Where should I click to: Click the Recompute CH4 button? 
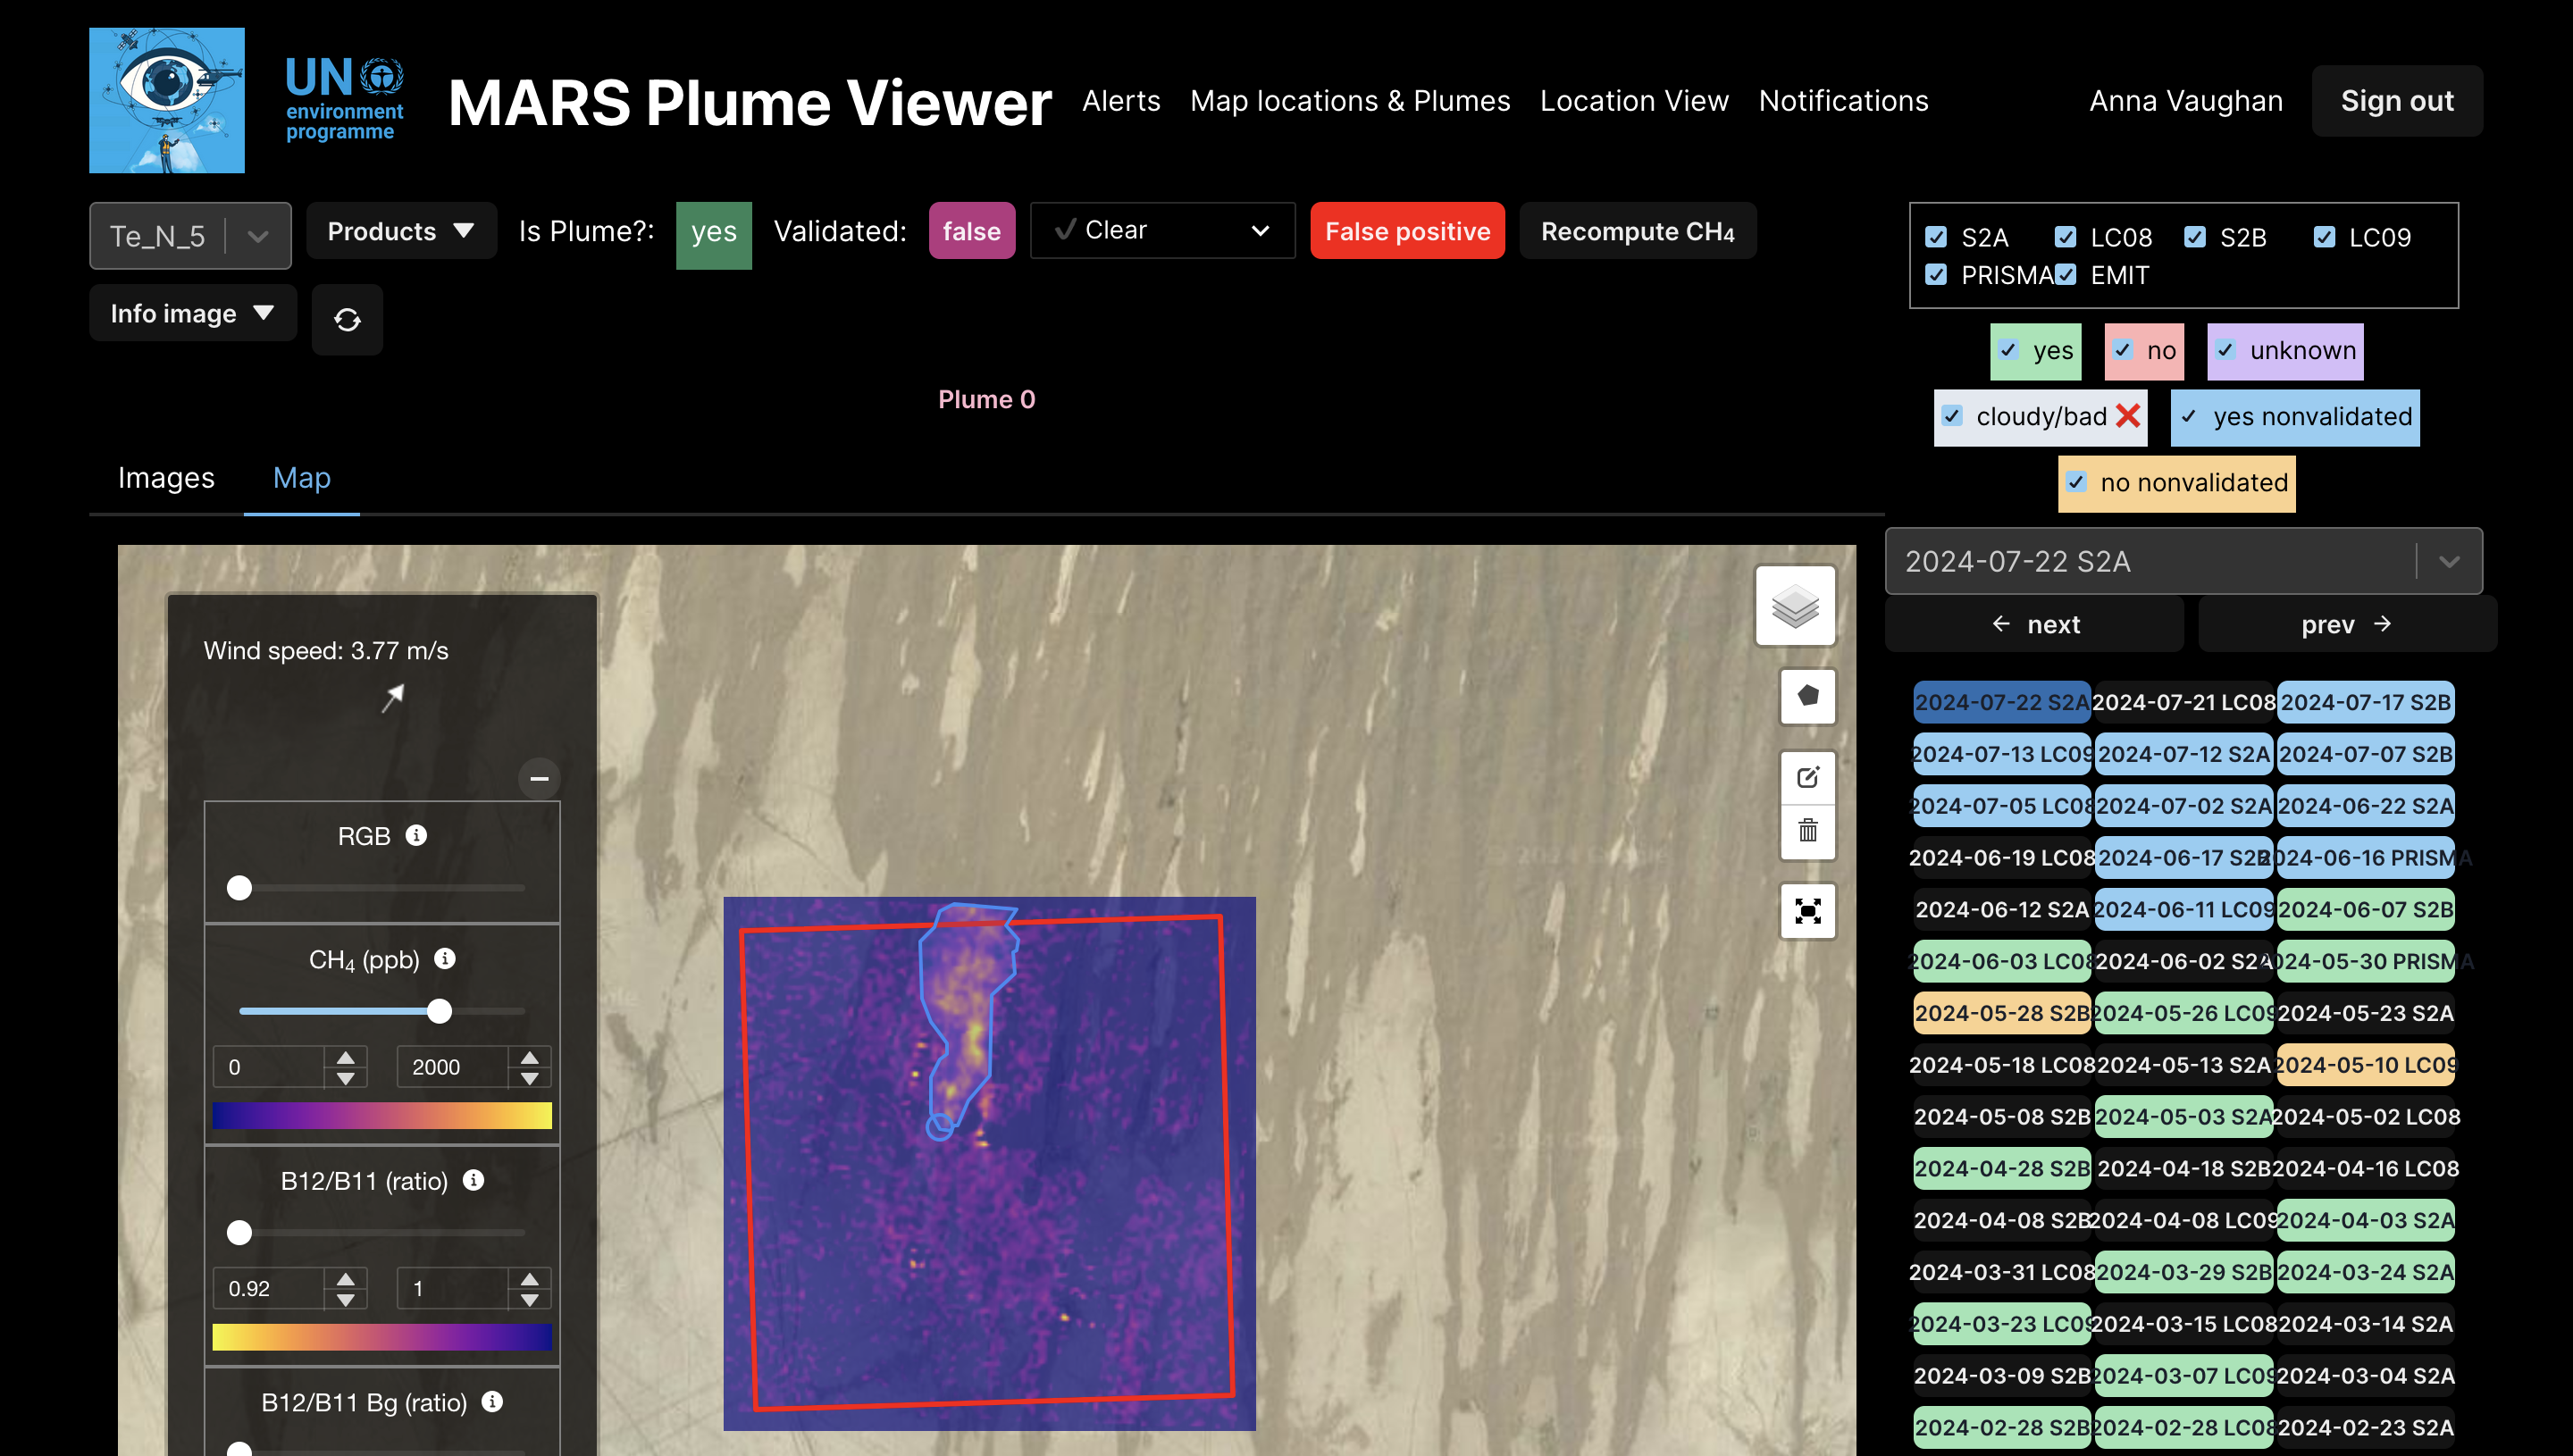(x=1637, y=231)
